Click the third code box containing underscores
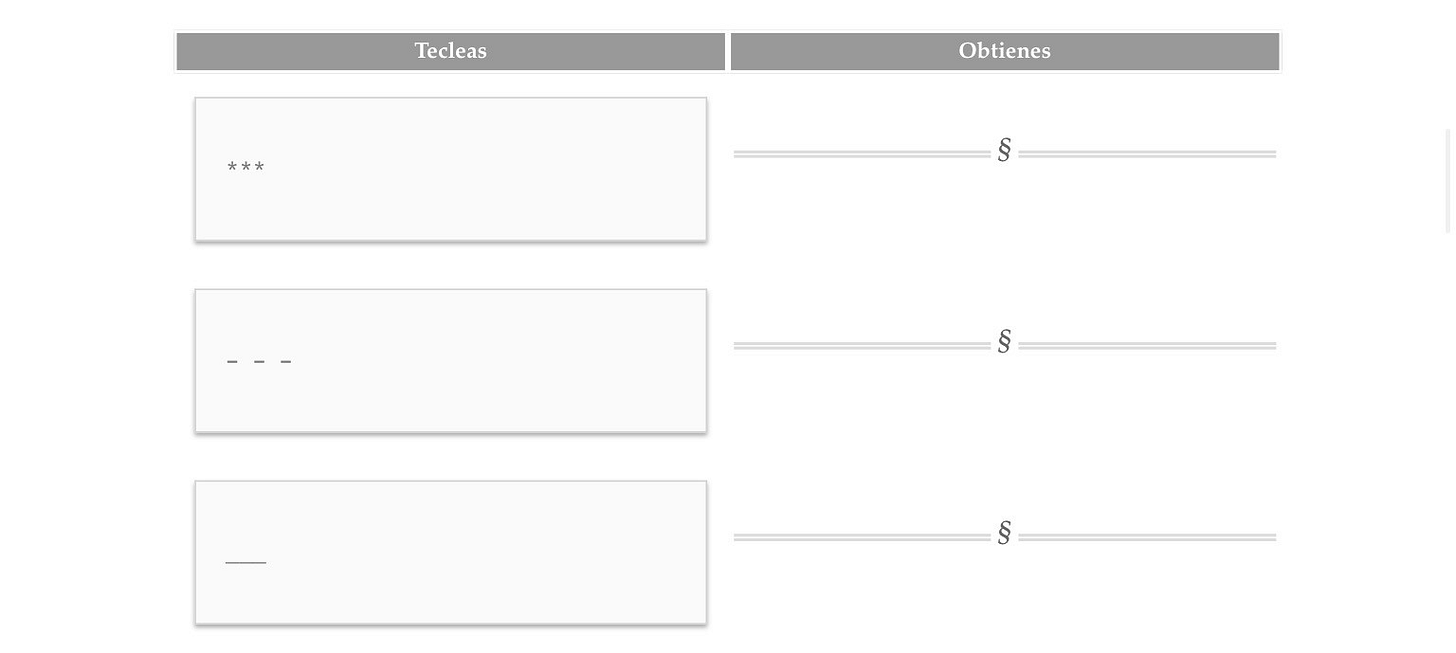 [451, 553]
